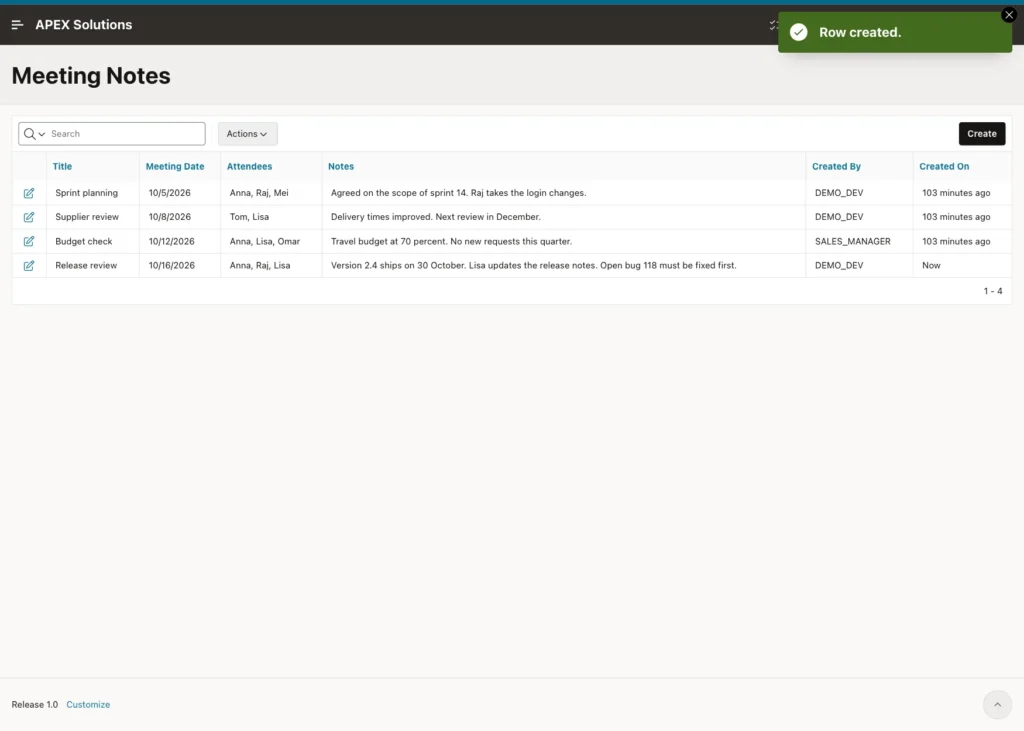Click the Create button

tap(982, 134)
